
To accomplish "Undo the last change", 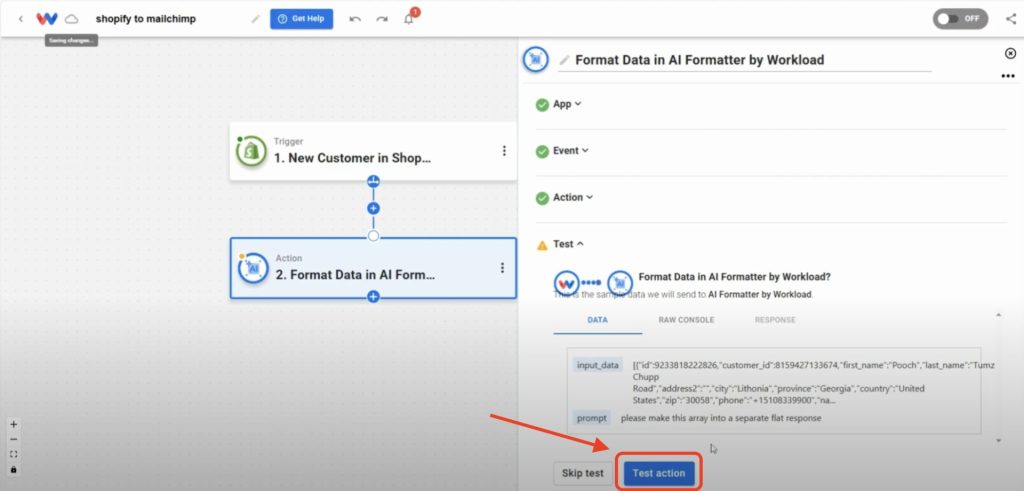I will point(355,19).
